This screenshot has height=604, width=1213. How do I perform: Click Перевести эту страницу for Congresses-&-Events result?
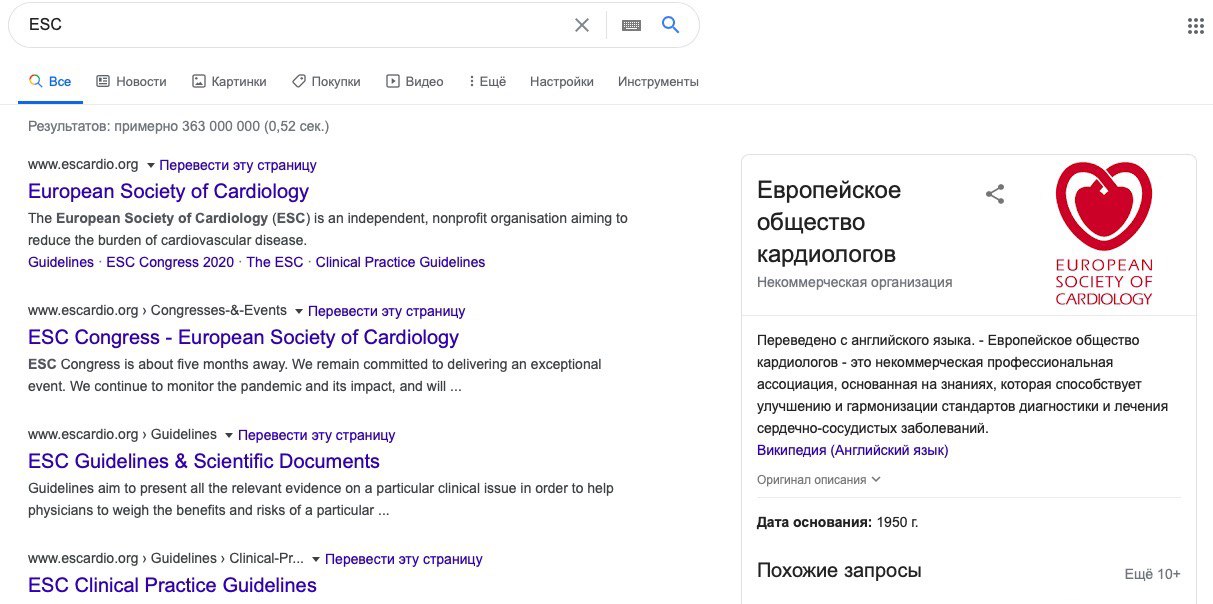(x=387, y=311)
